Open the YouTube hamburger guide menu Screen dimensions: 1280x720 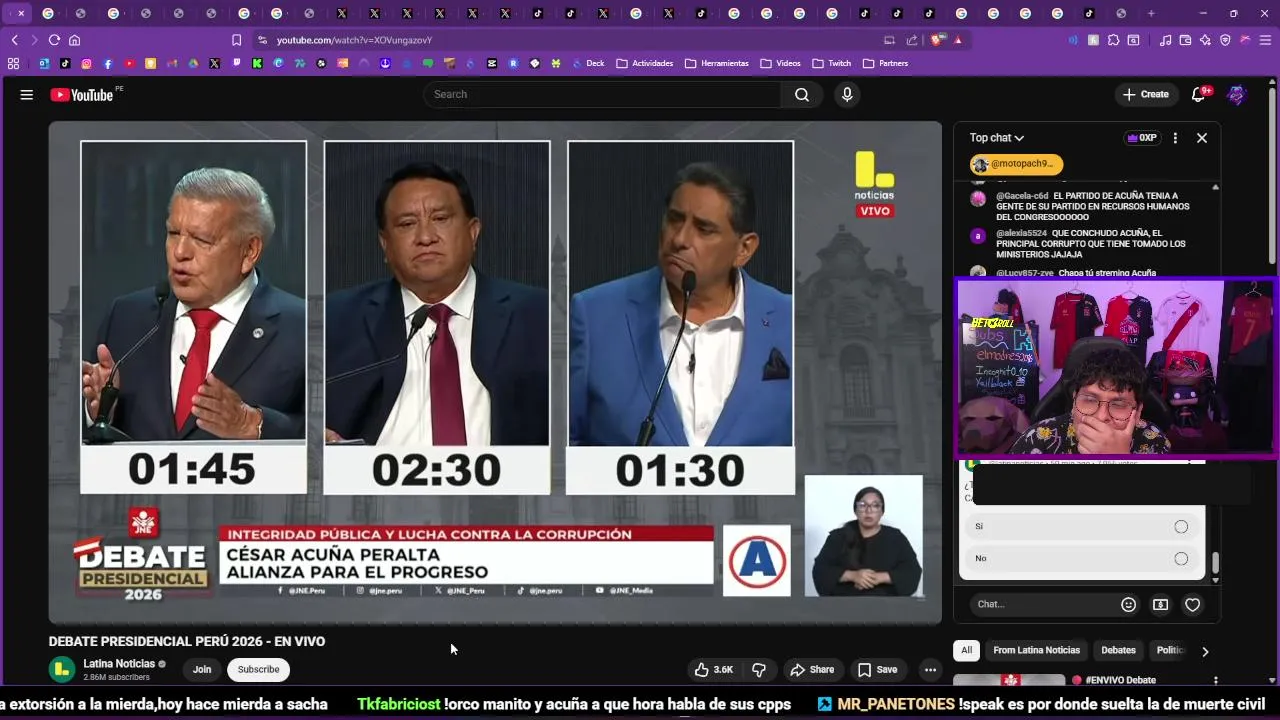click(27, 94)
